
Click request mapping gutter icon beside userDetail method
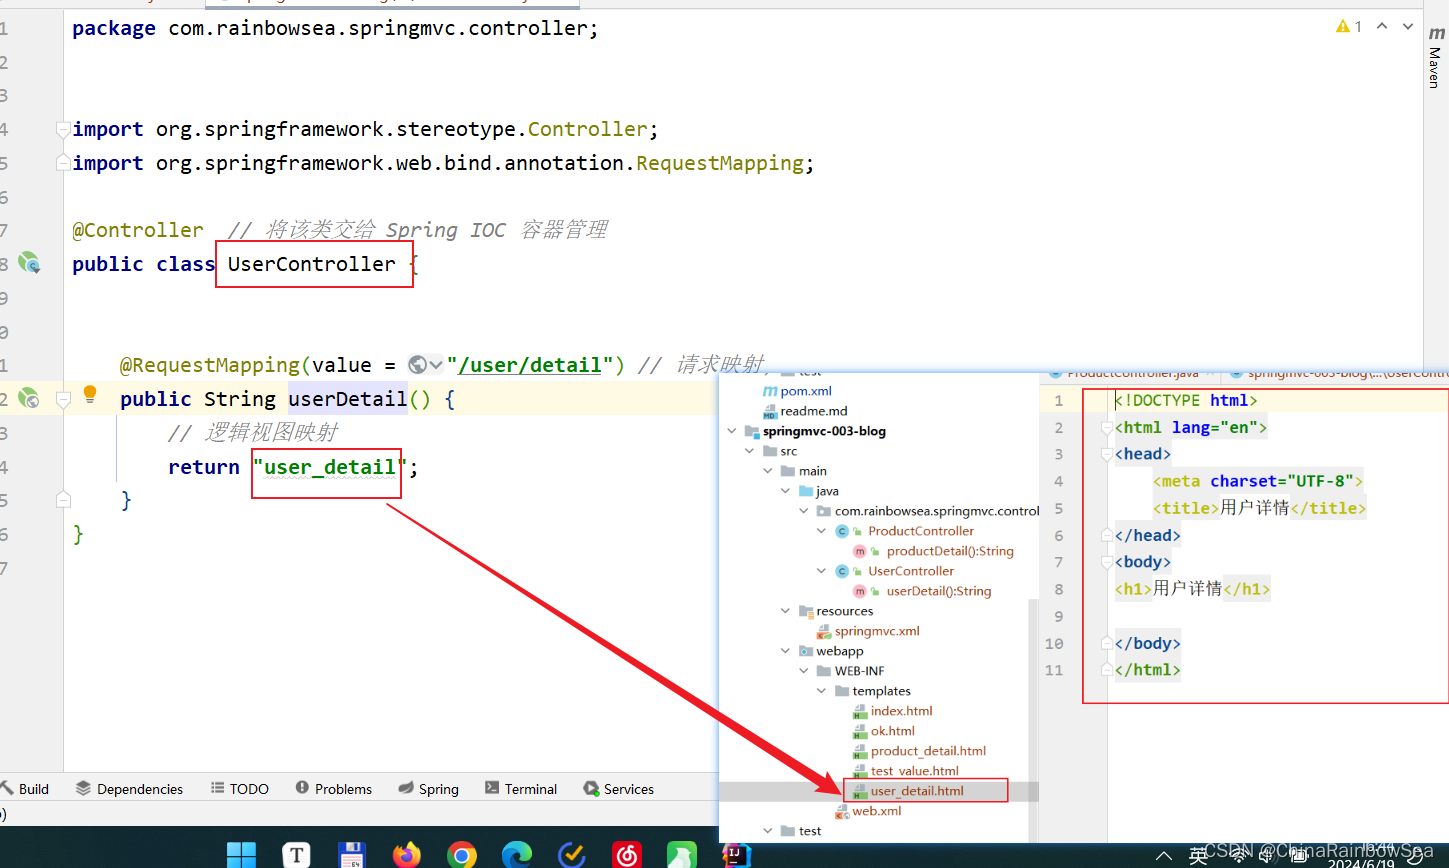[29, 398]
